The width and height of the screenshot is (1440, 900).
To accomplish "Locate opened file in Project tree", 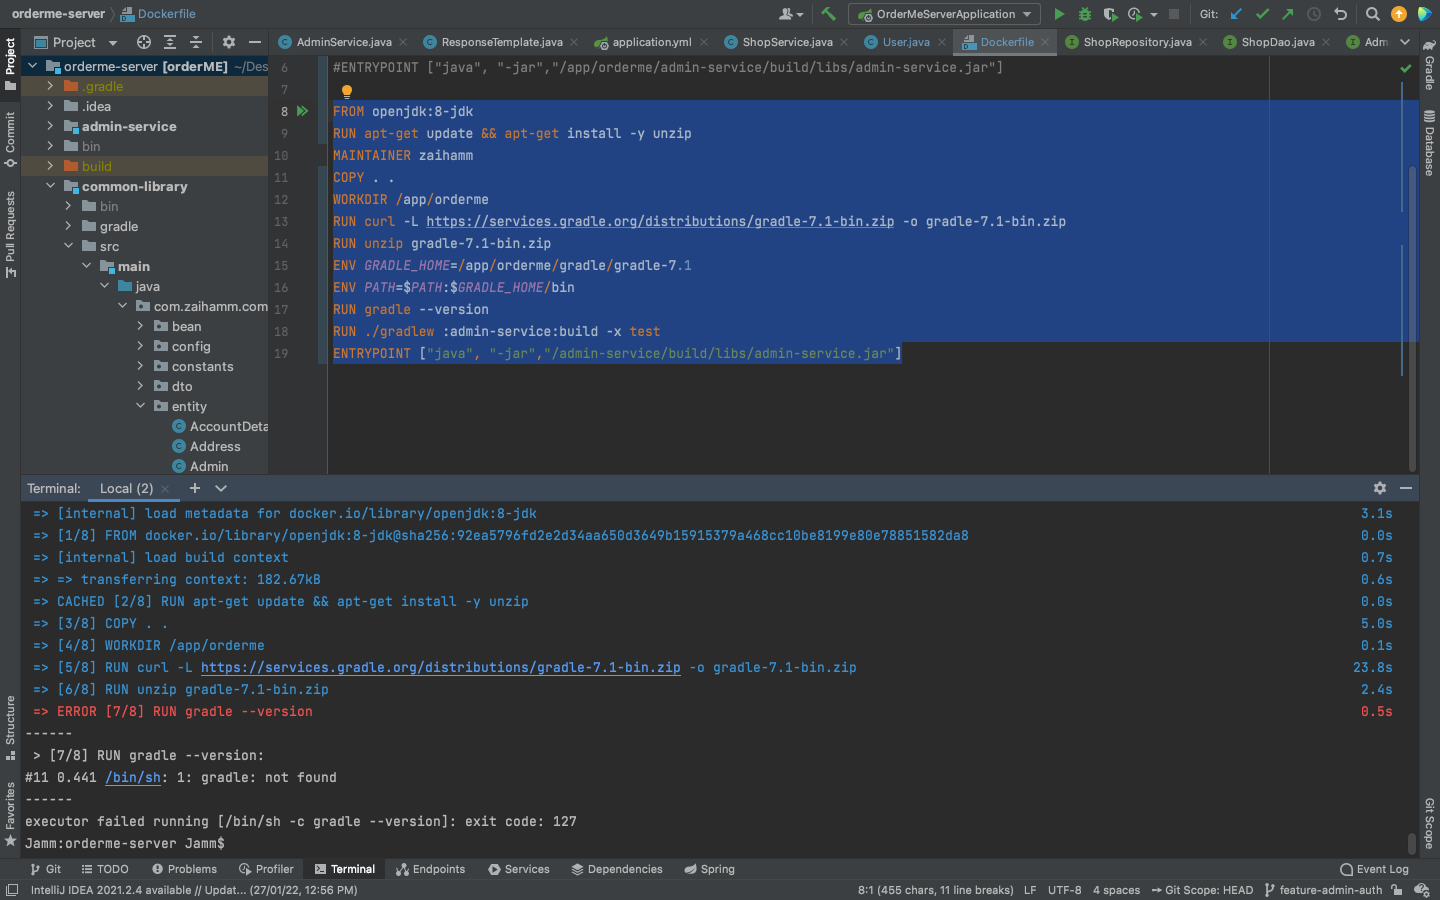I will click(x=144, y=42).
